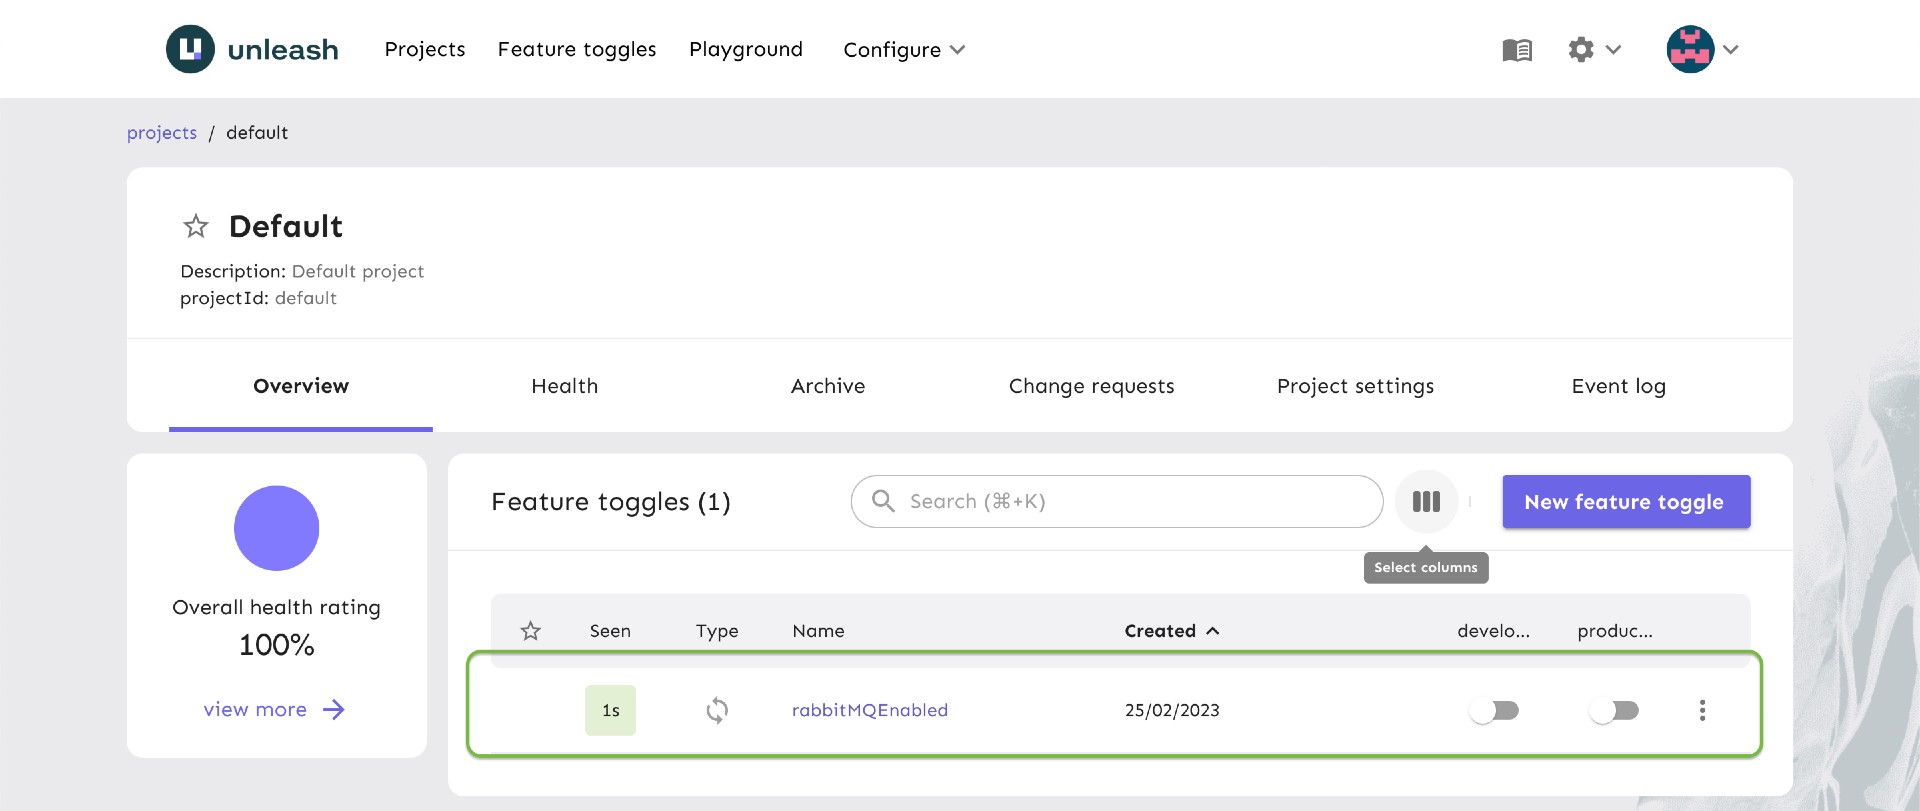Click the unleash brand name

(283, 50)
